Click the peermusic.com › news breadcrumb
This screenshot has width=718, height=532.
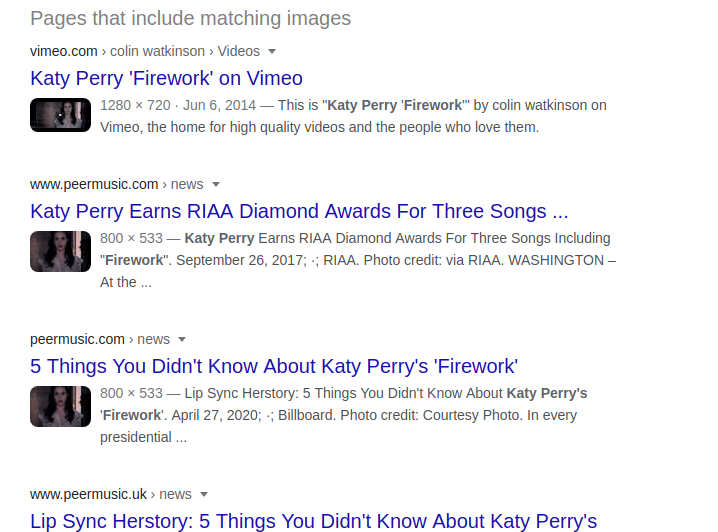100,339
